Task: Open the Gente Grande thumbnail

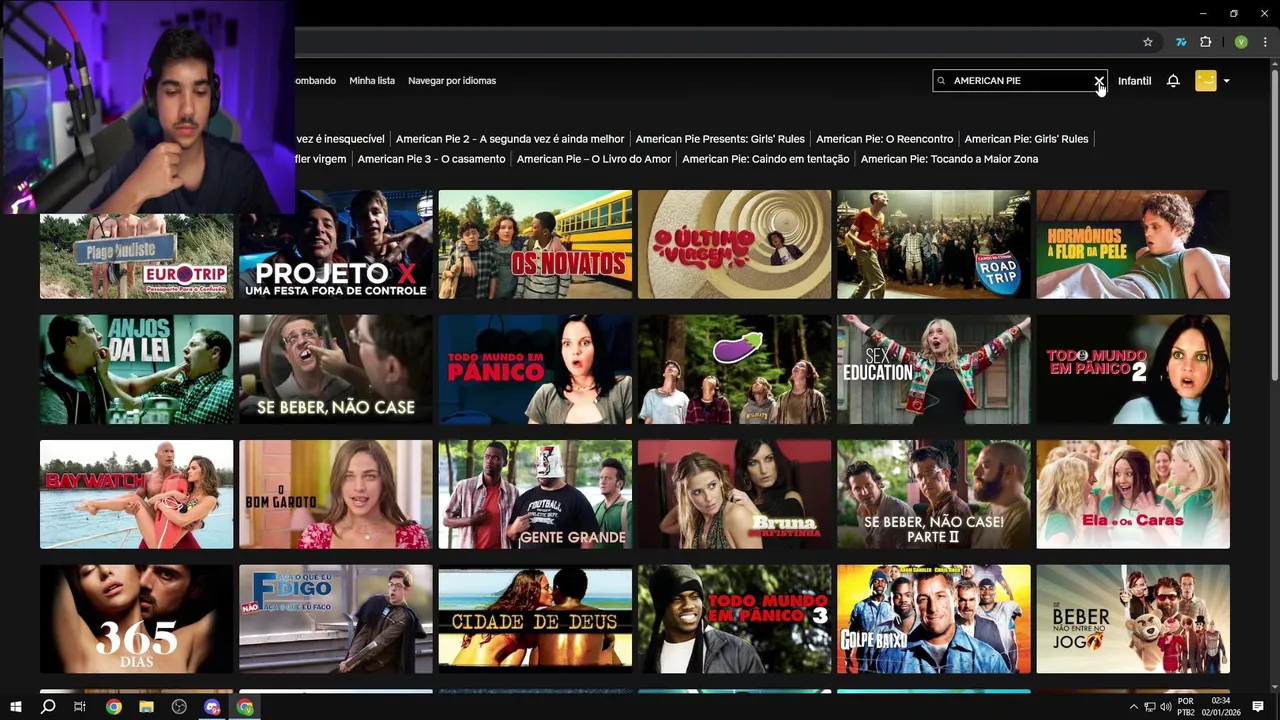Action: coord(535,494)
